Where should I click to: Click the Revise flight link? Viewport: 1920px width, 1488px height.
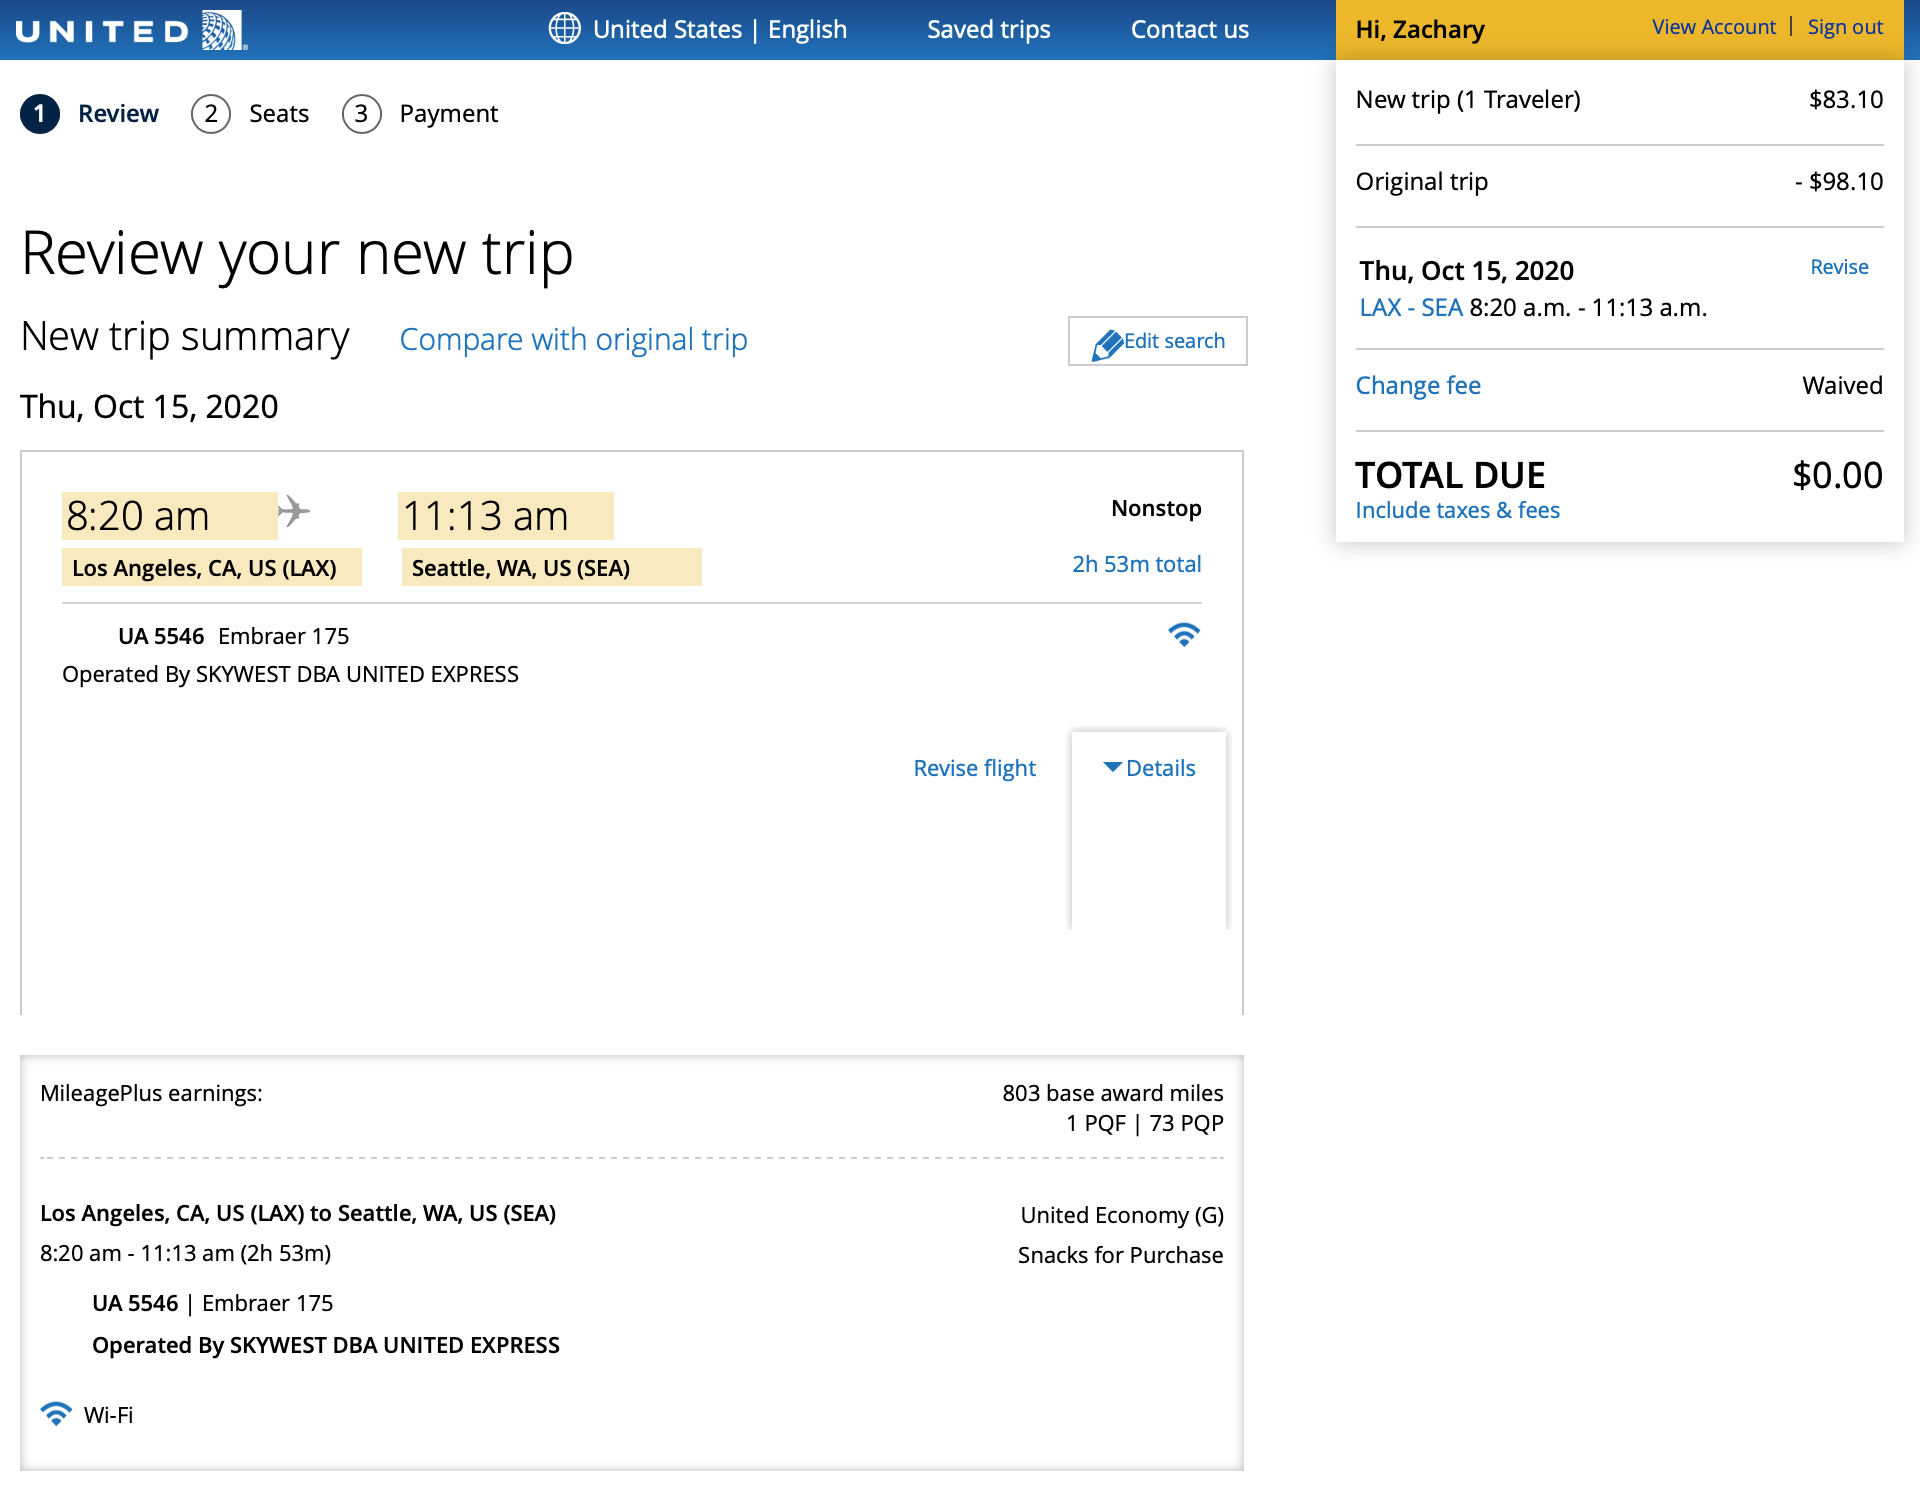coord(974,768)
